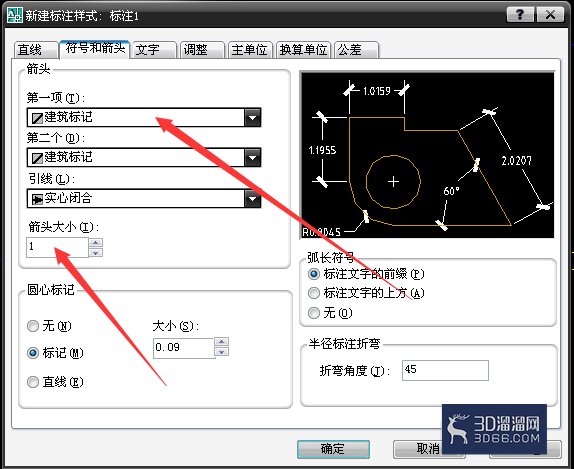The image size is (574, 469).
Task: Click 实心闭合 arrow icon in 引线 box
Action: click(37, 199)
